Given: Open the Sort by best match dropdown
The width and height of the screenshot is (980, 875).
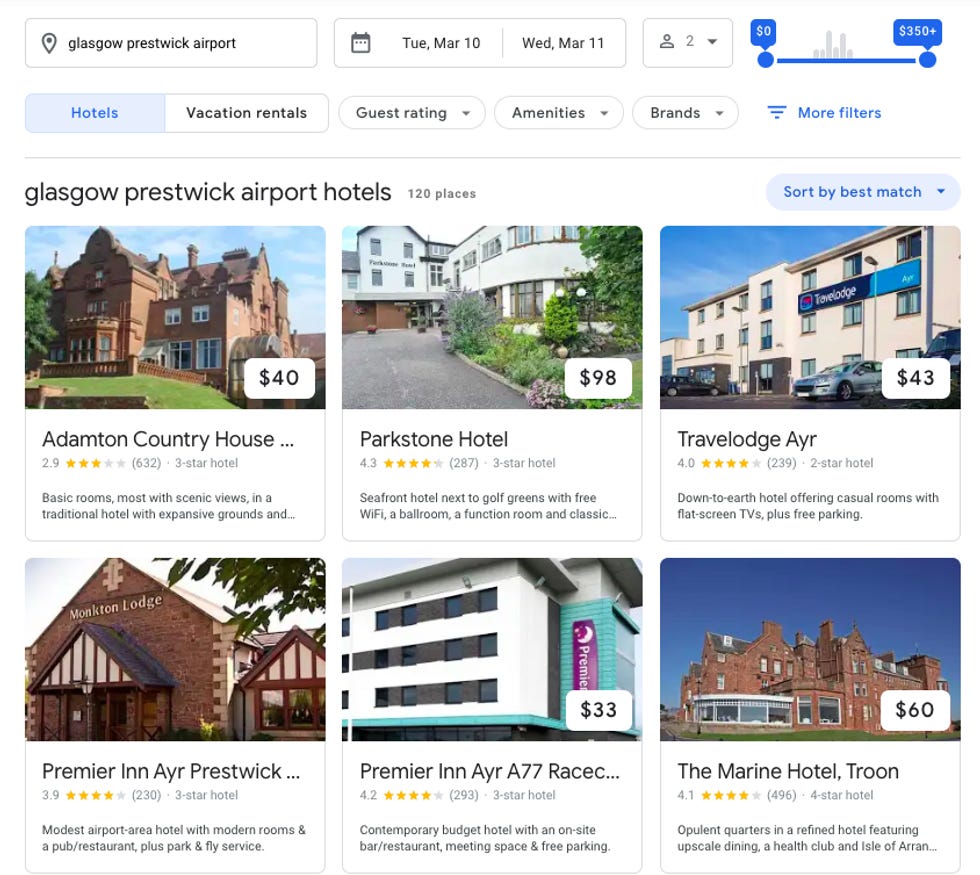Looking at the screenshot, I should coord(862,192).
